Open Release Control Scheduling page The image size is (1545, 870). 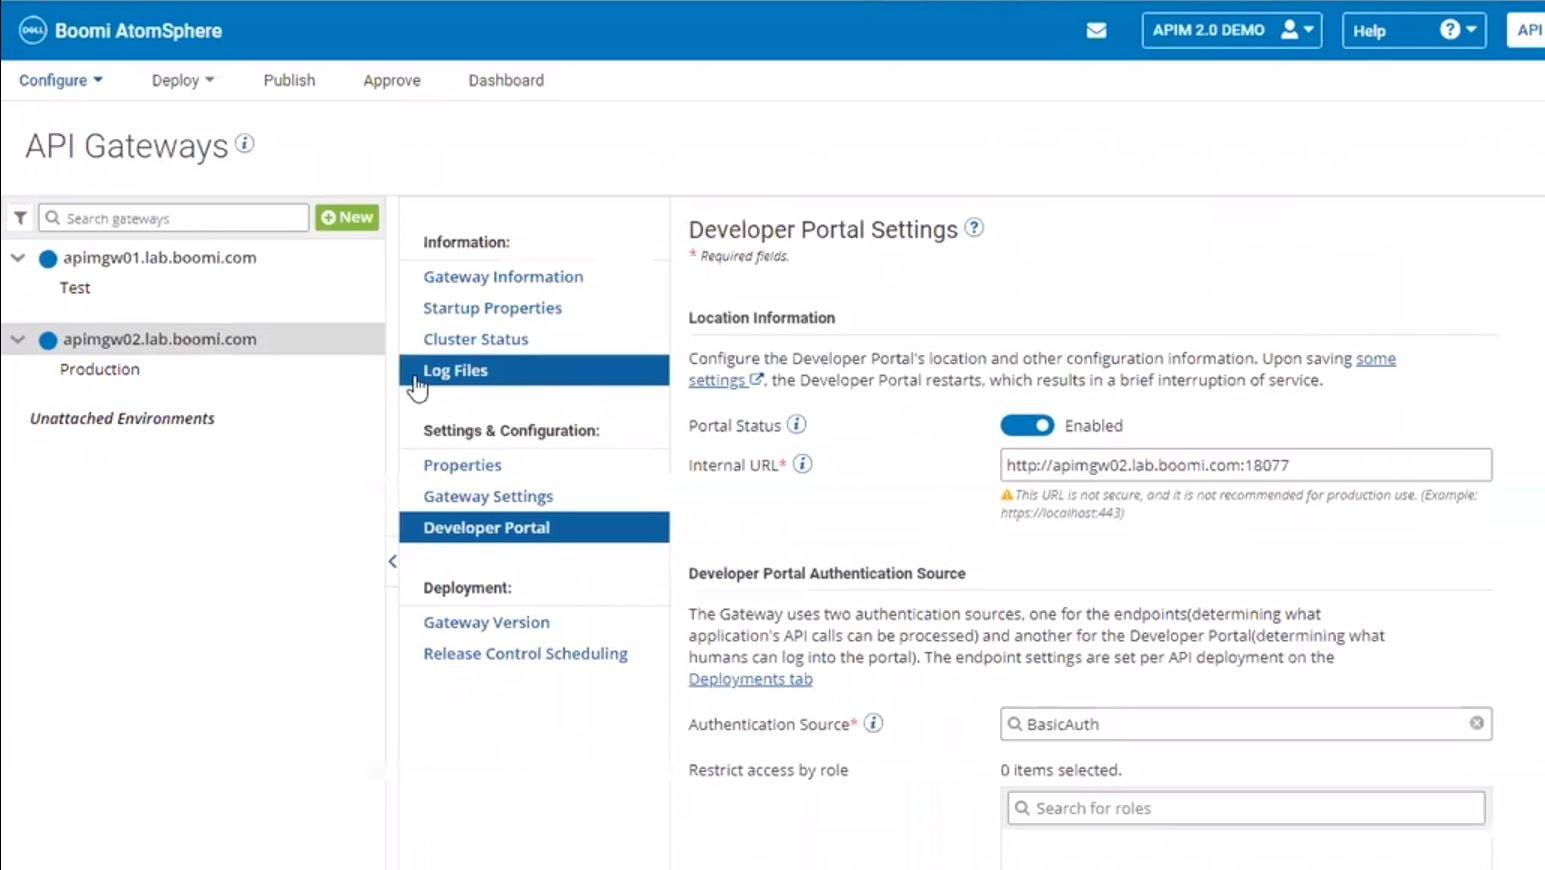click(525, 653)
